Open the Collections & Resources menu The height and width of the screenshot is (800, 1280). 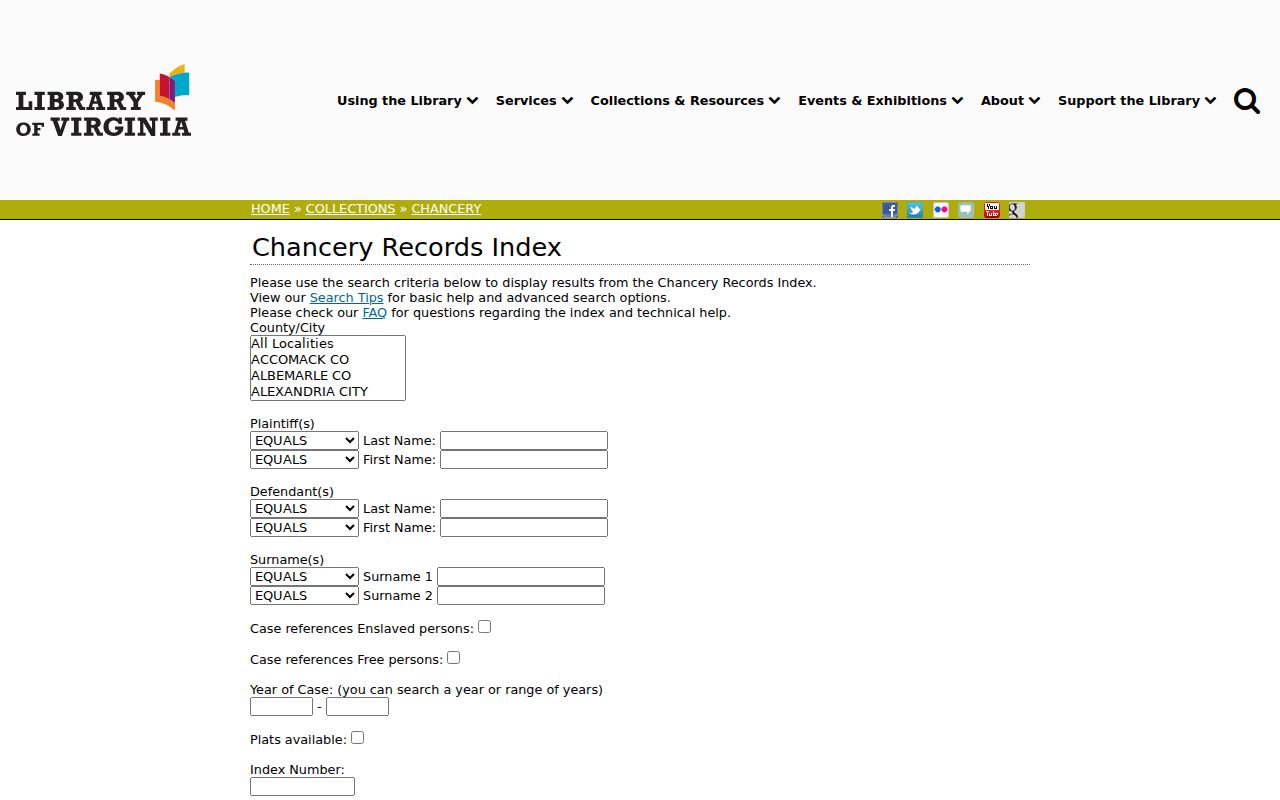pyautogui.click(x=686, y=101)
